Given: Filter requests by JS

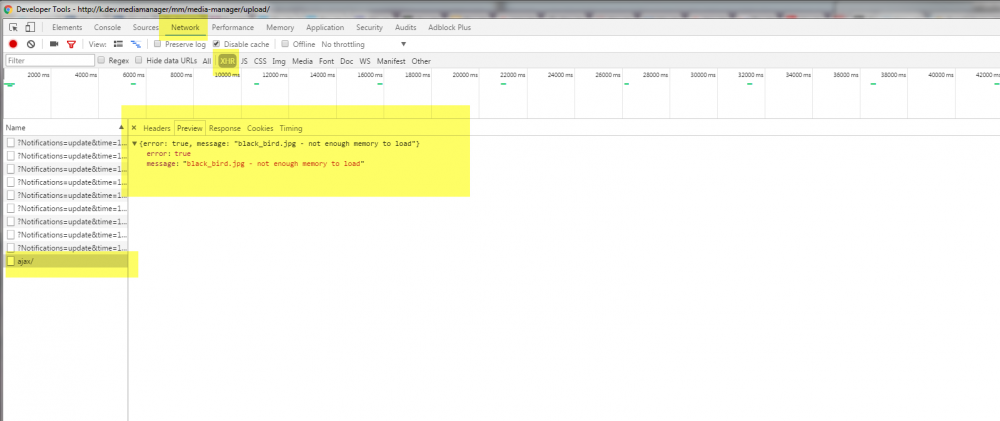Looking at the screenshot, I should coord(244,61).
